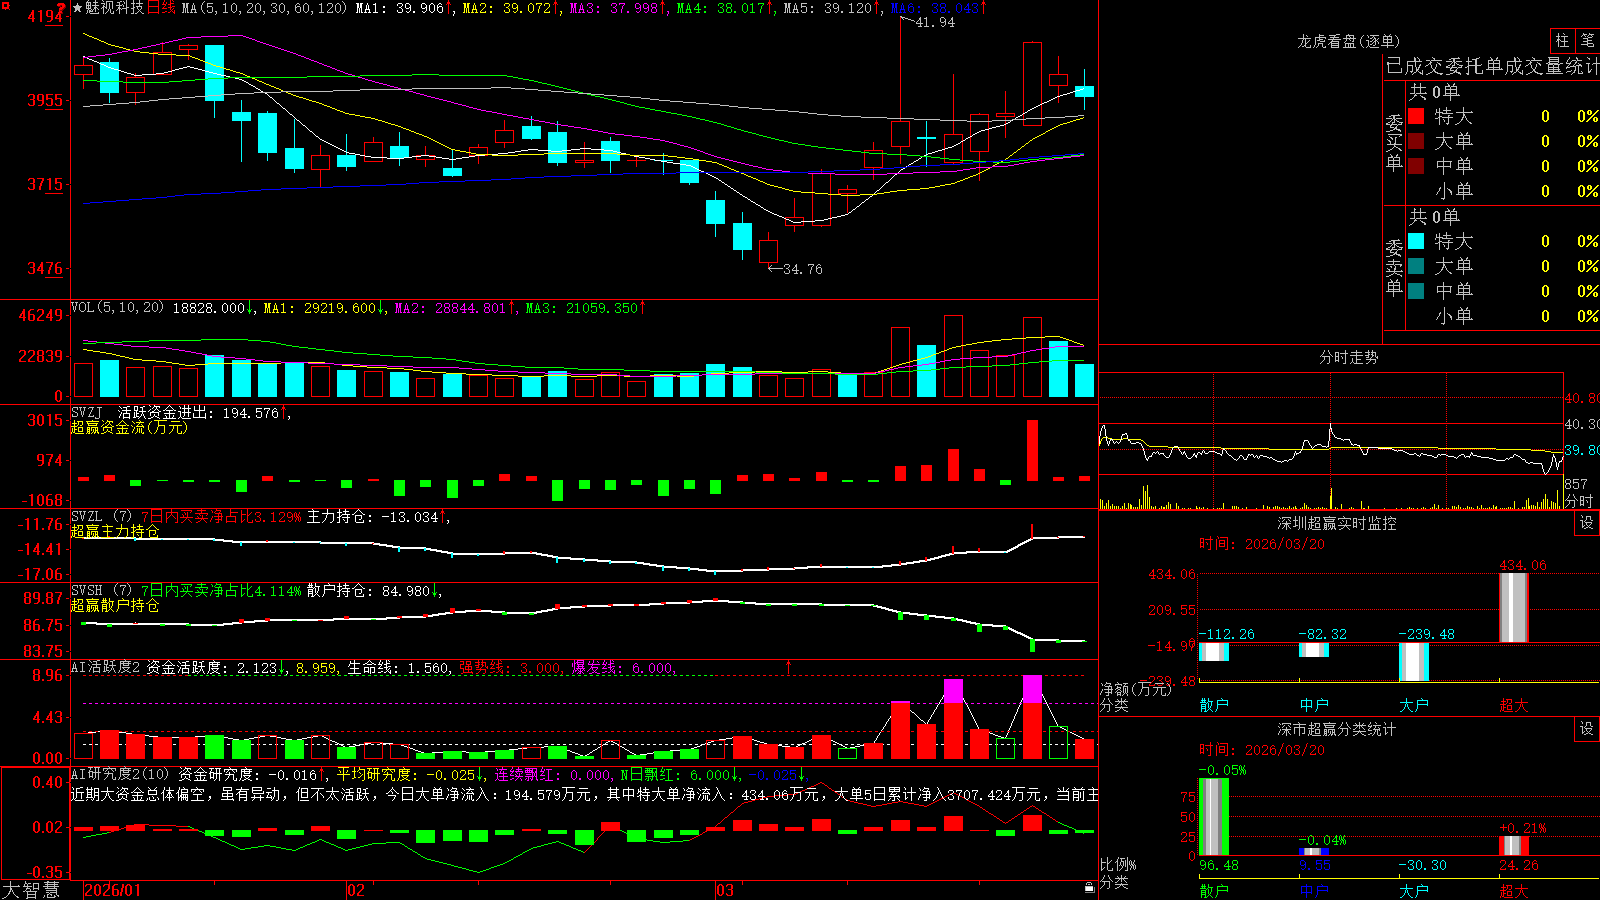The height and width of the screenshot is (900, 1600).
Task: Select the 分时走势 panel title
Action: 1349,357
